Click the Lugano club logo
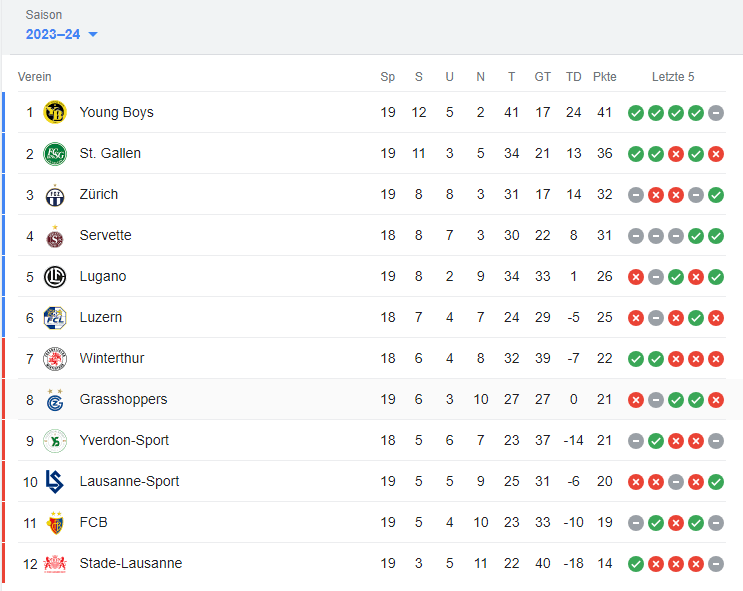This screenshot has width=743, height=591. [x=55, y=277]
